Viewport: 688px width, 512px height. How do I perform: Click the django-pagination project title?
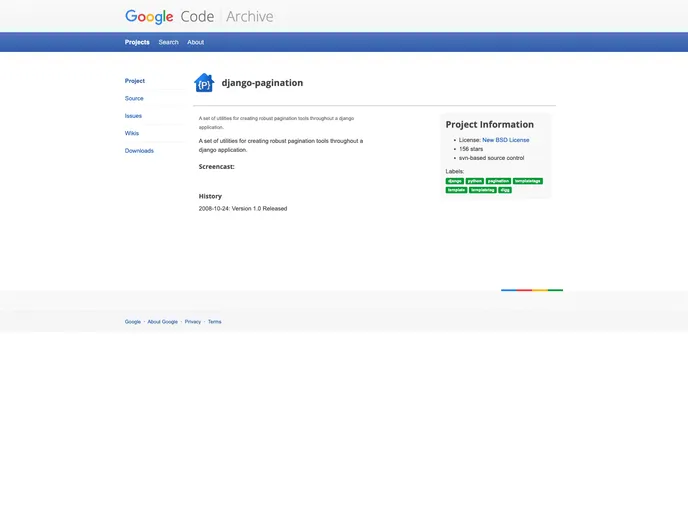coord(262,83)
